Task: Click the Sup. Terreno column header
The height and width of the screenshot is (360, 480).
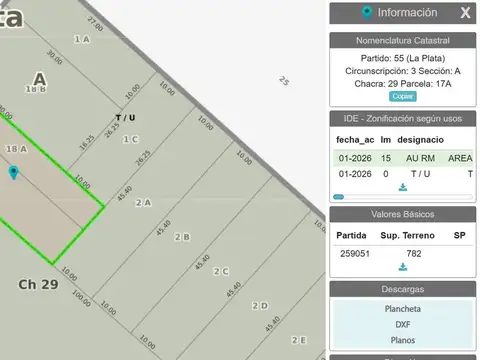Action: [407, 235]
